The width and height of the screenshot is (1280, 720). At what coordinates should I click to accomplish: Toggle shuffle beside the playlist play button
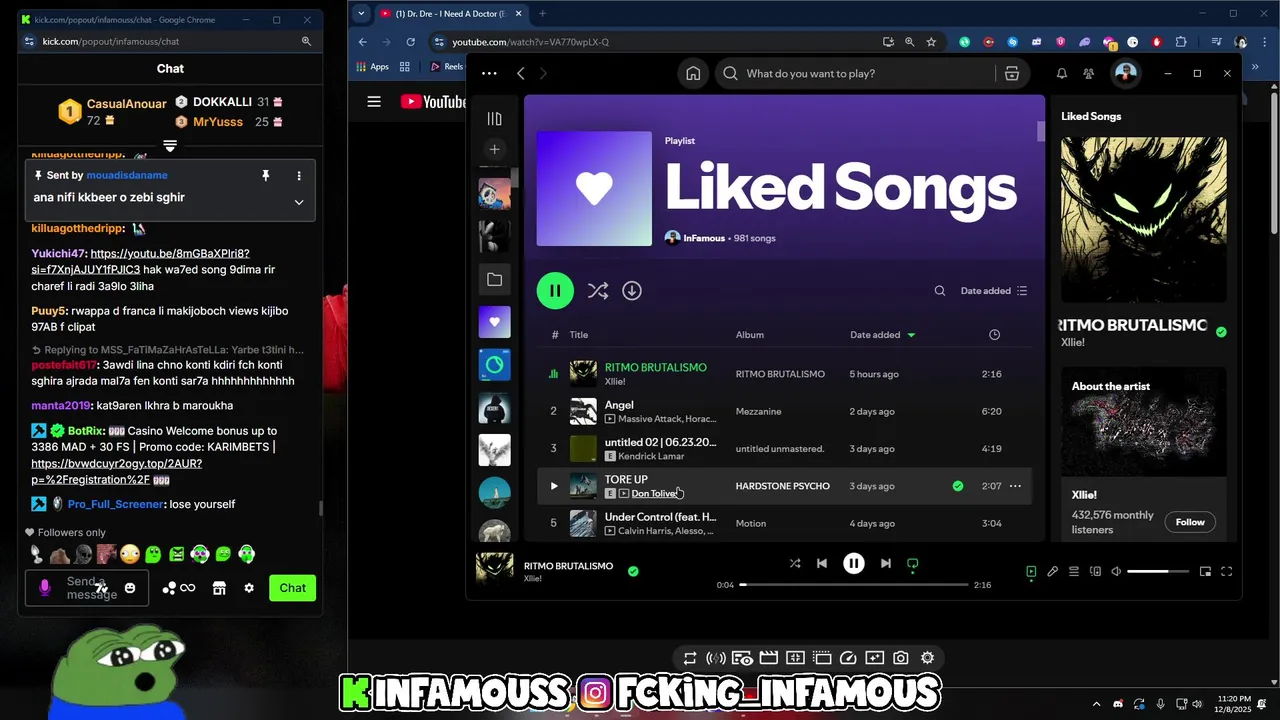(x=598, y=291)
